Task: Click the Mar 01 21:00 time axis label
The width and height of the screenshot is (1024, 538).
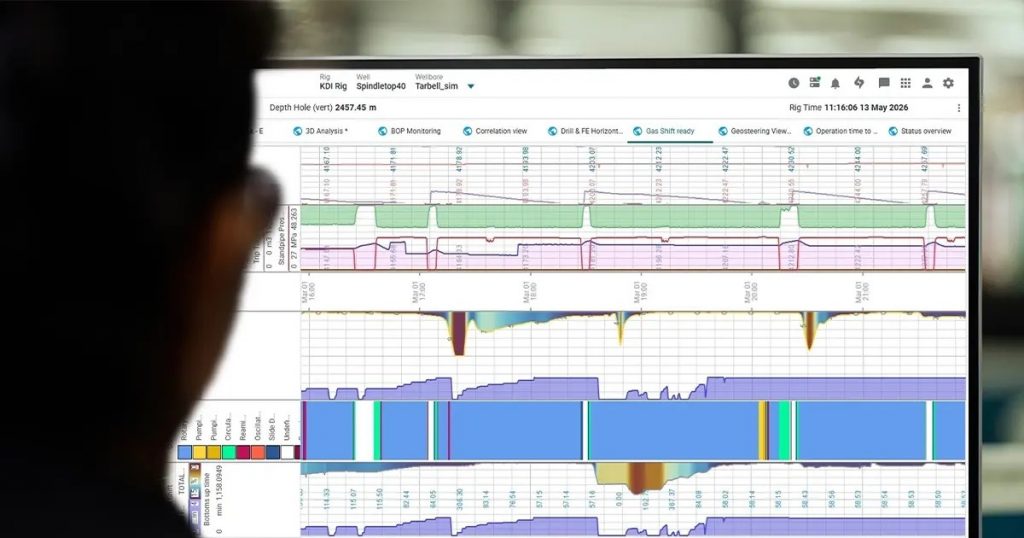Action: [x=862, y=292]
